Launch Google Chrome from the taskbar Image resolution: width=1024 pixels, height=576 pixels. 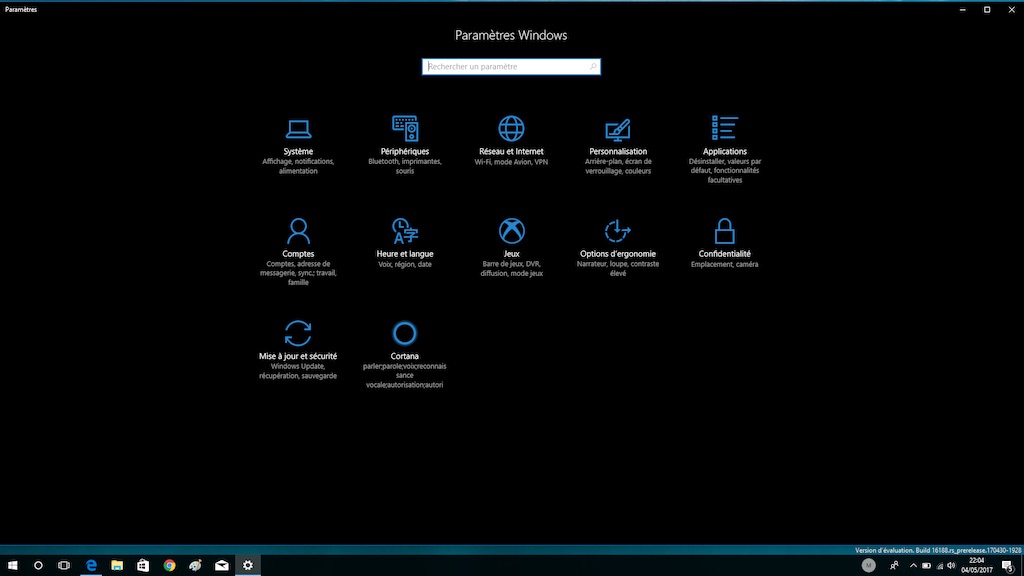[169, 565]
